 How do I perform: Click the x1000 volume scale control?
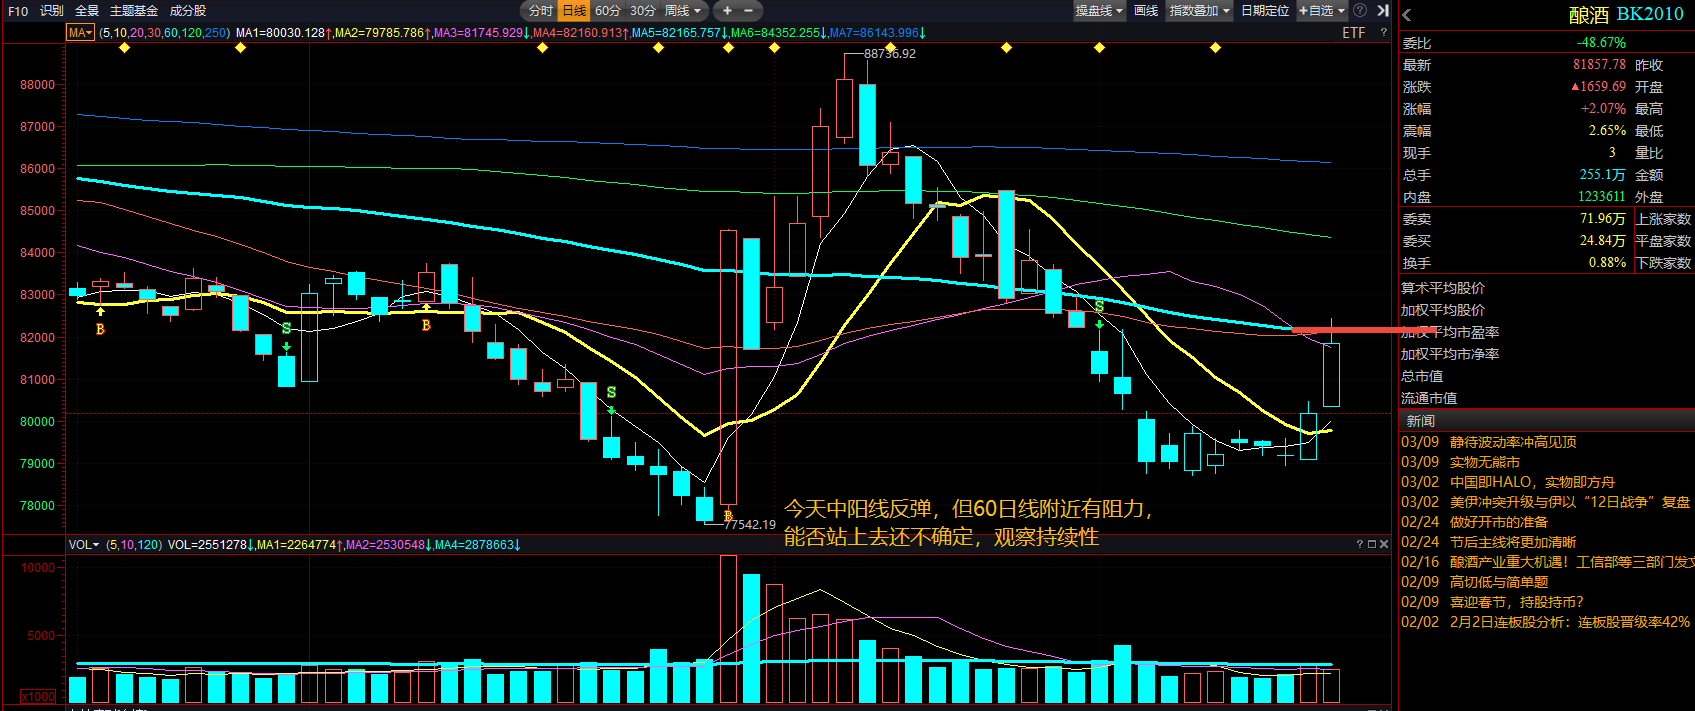pyautogui.click(x=39, y=696)
